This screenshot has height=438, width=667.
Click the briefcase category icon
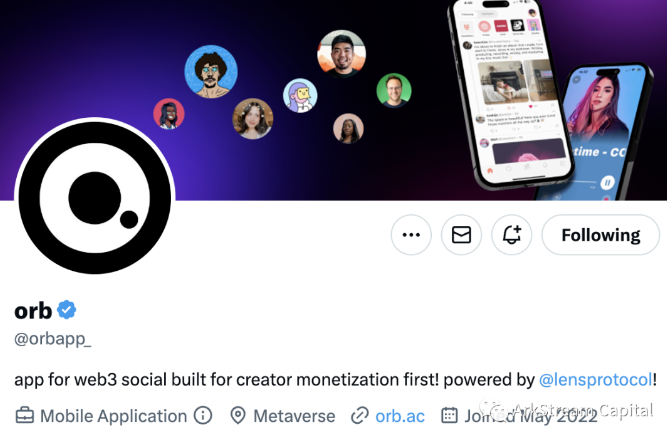25,415
